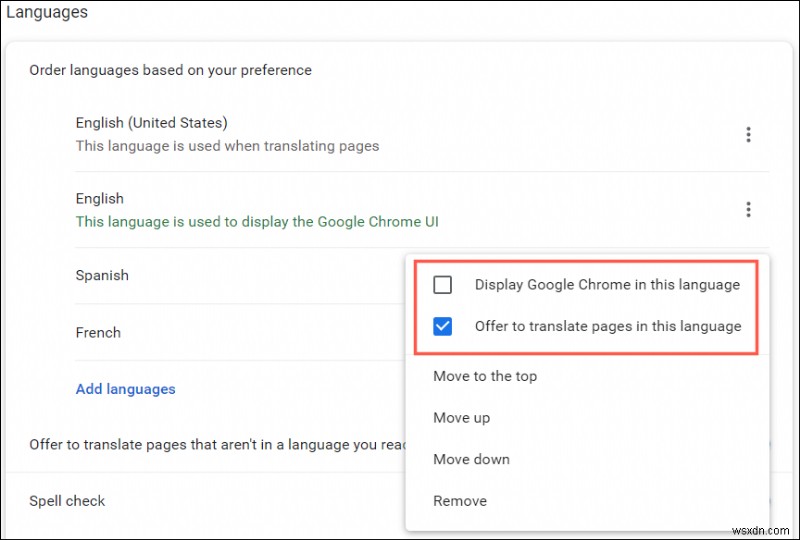Select Remove from the language menu
The height and width of the screenshot is (540, 800).
click(460, 501)
